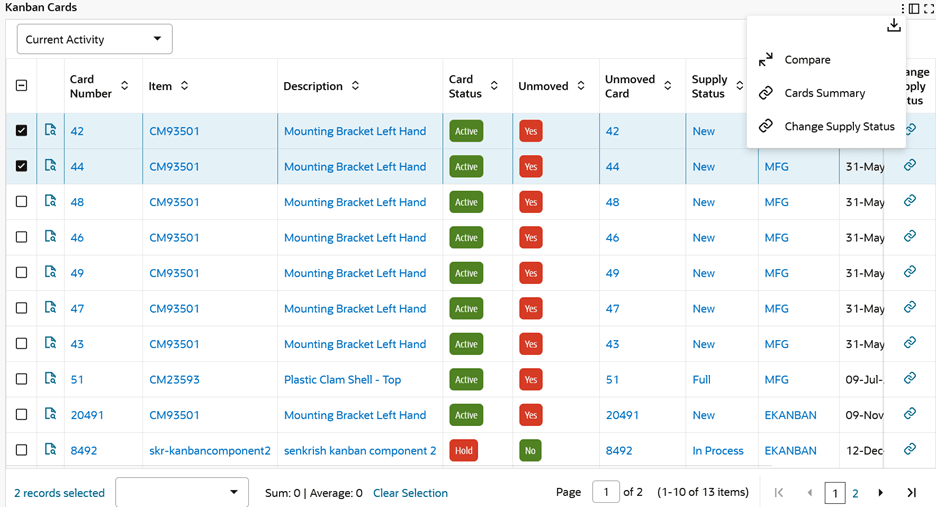Check the checkbox for card 46
This screenshot has height=507, width=936.
[21, 237]
